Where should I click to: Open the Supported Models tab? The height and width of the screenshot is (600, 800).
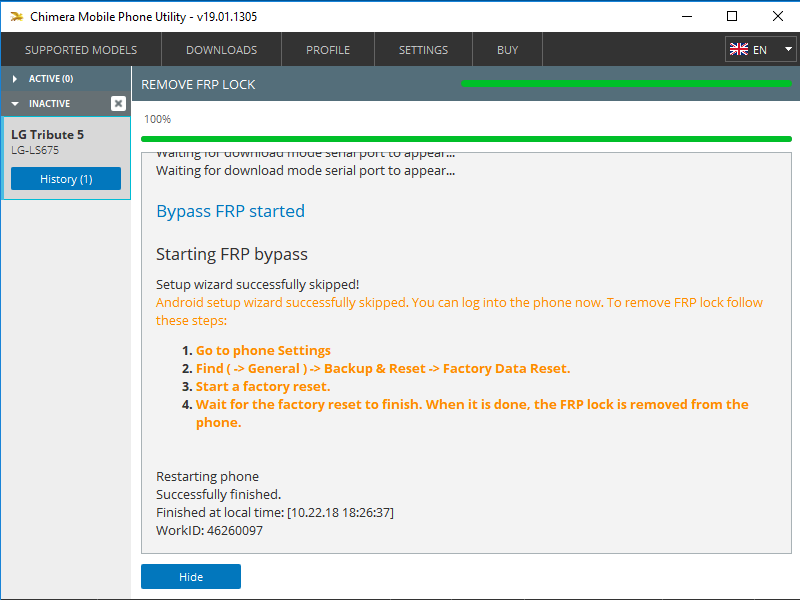81,50
